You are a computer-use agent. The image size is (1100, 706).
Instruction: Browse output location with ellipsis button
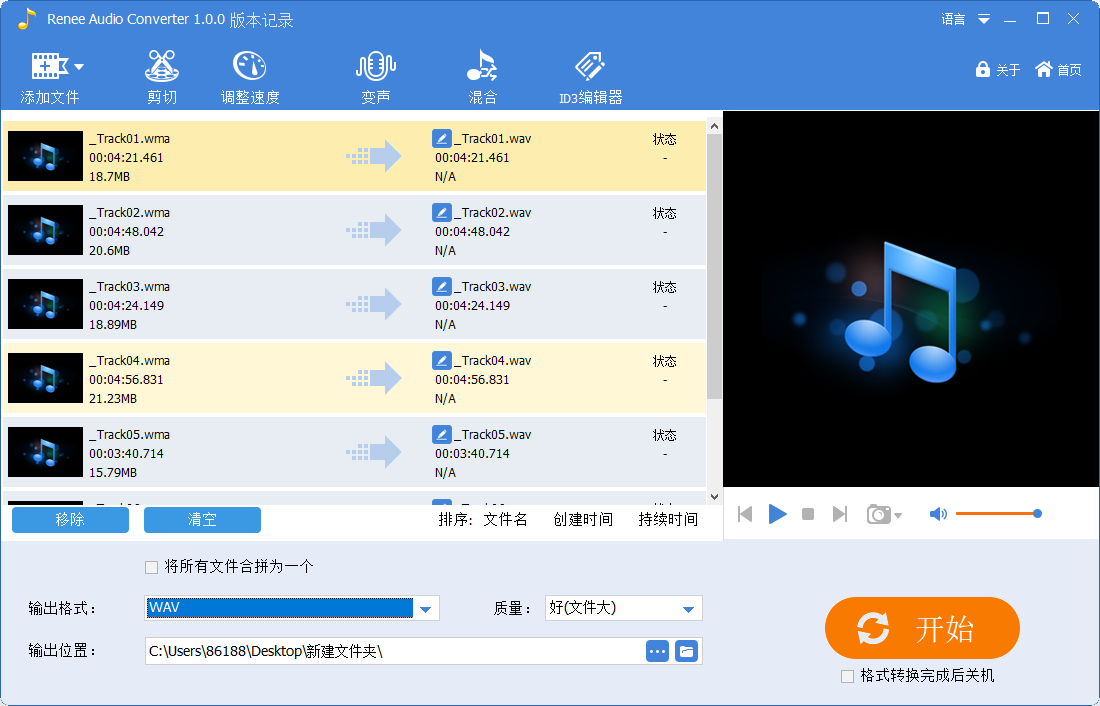pyautogui.click(x=657, y=651)
